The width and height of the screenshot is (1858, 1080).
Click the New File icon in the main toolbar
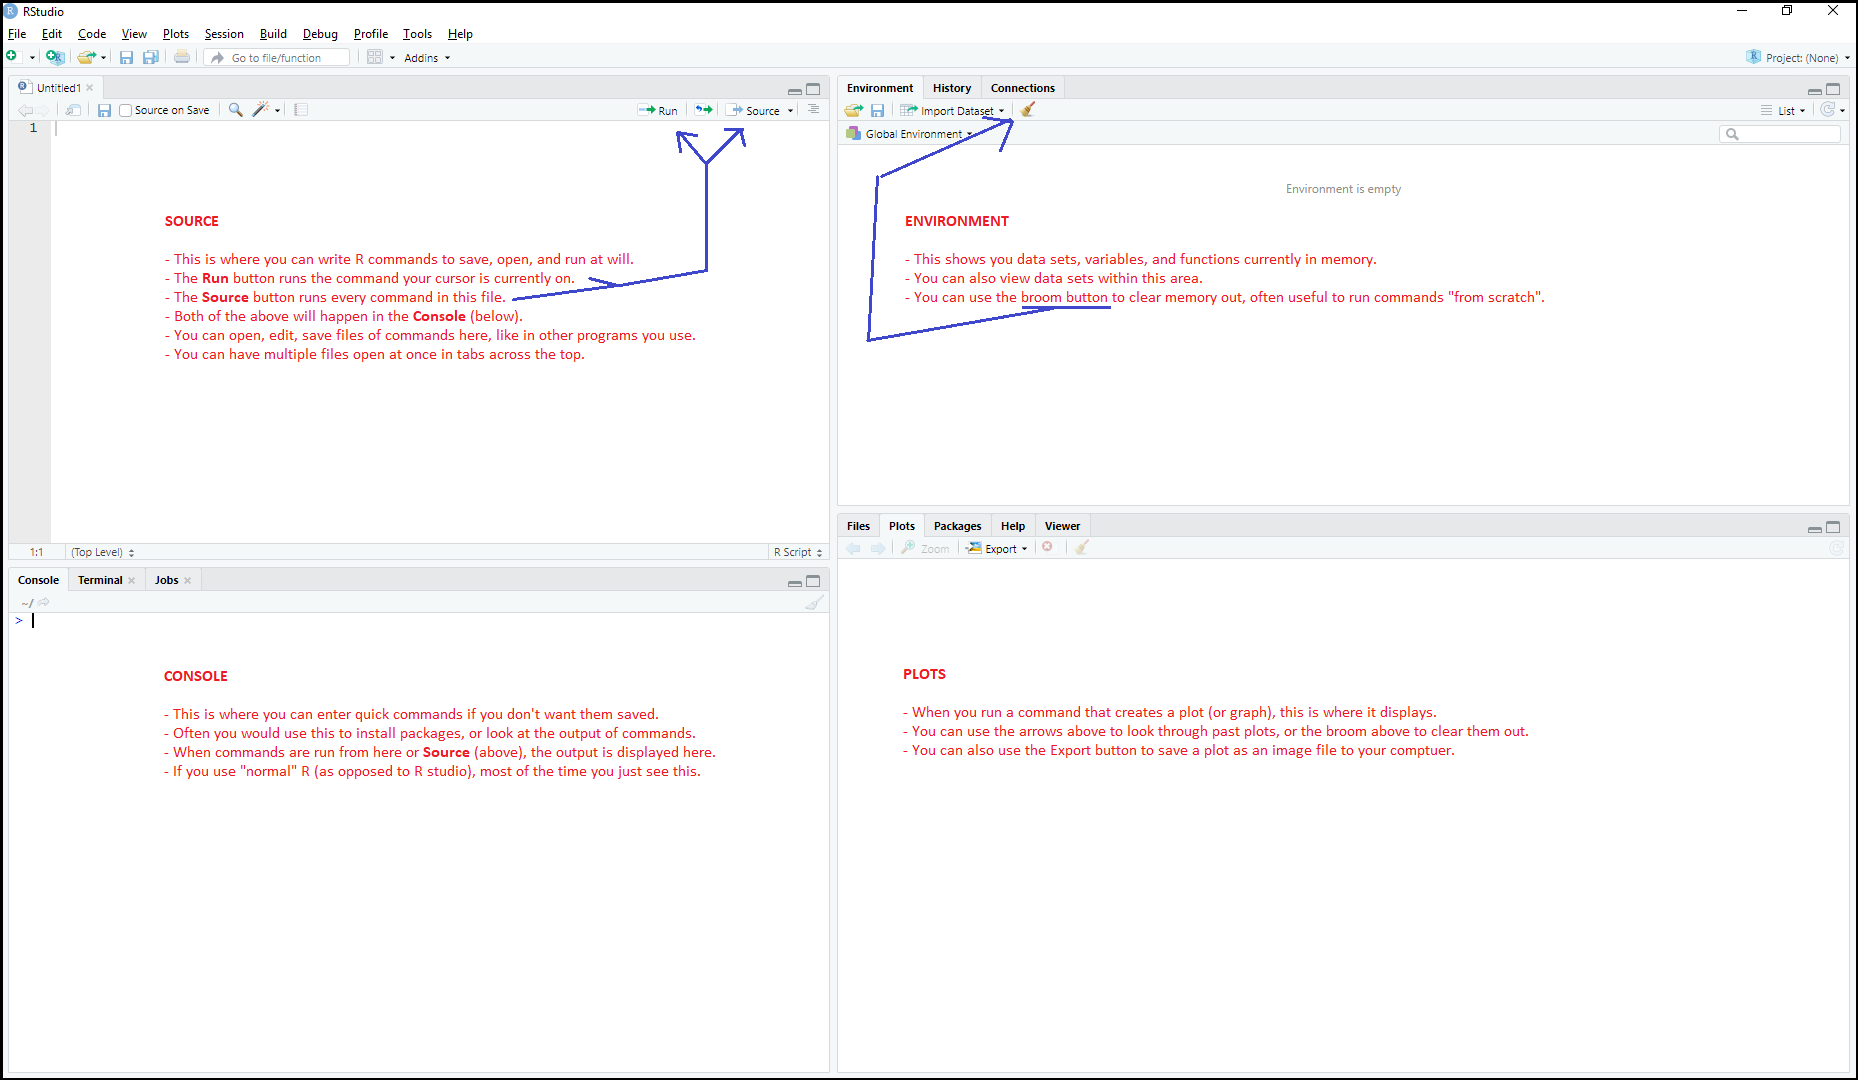pos(12,57)
